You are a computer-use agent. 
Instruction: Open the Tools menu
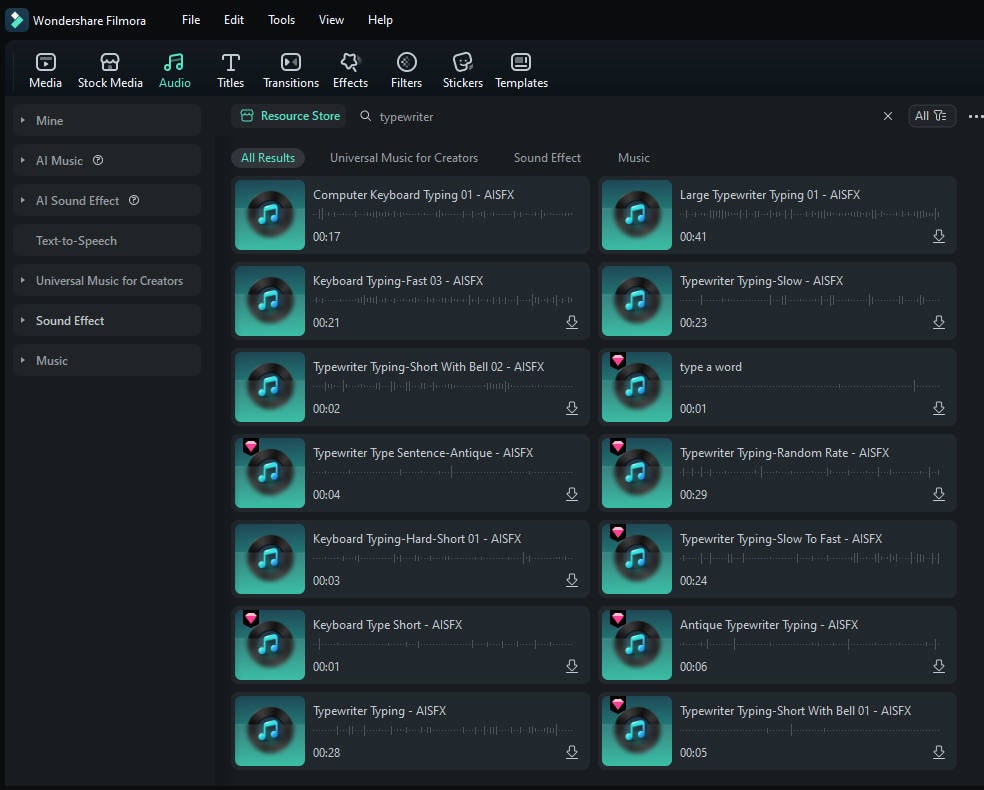281,20
